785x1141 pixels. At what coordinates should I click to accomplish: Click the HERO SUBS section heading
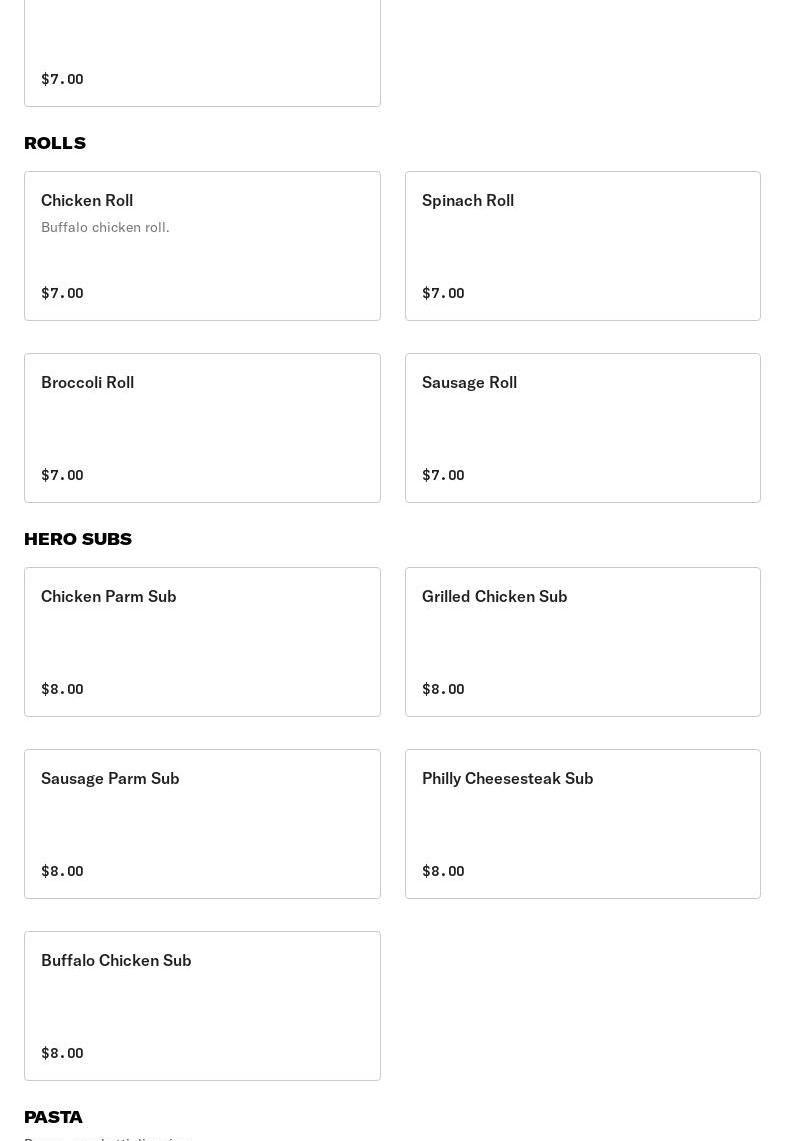[x=78, y=539]
